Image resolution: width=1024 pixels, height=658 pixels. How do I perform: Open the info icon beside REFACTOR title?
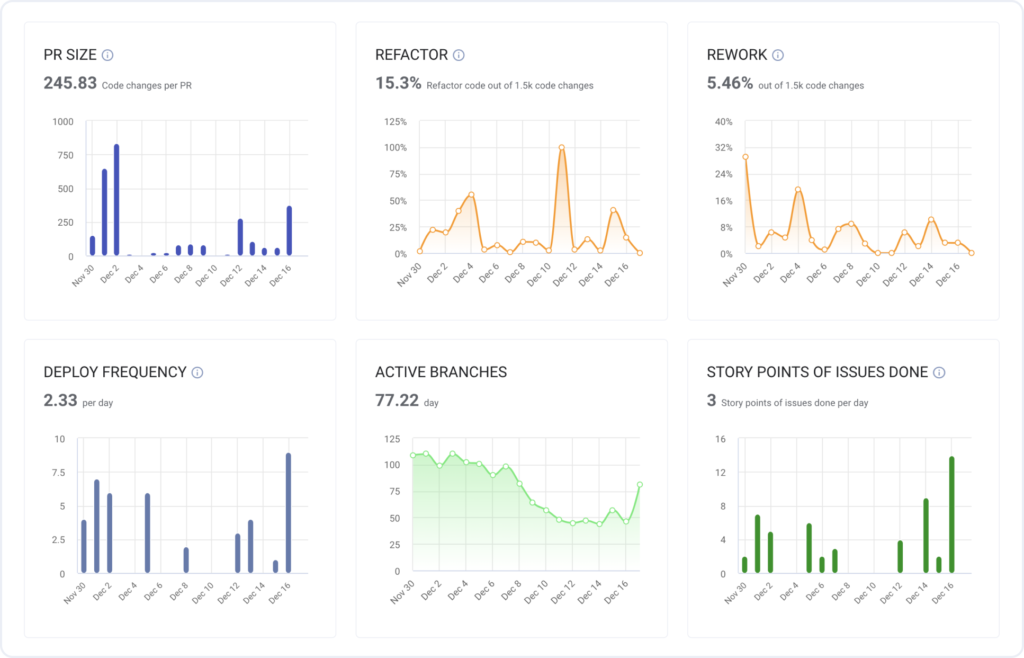click(459, 55)
